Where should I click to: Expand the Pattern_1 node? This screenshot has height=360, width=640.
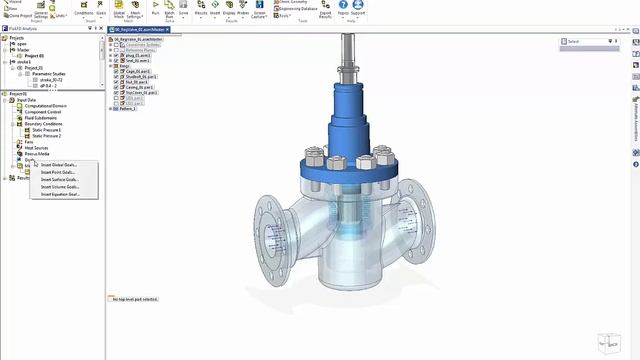[110, 109]
